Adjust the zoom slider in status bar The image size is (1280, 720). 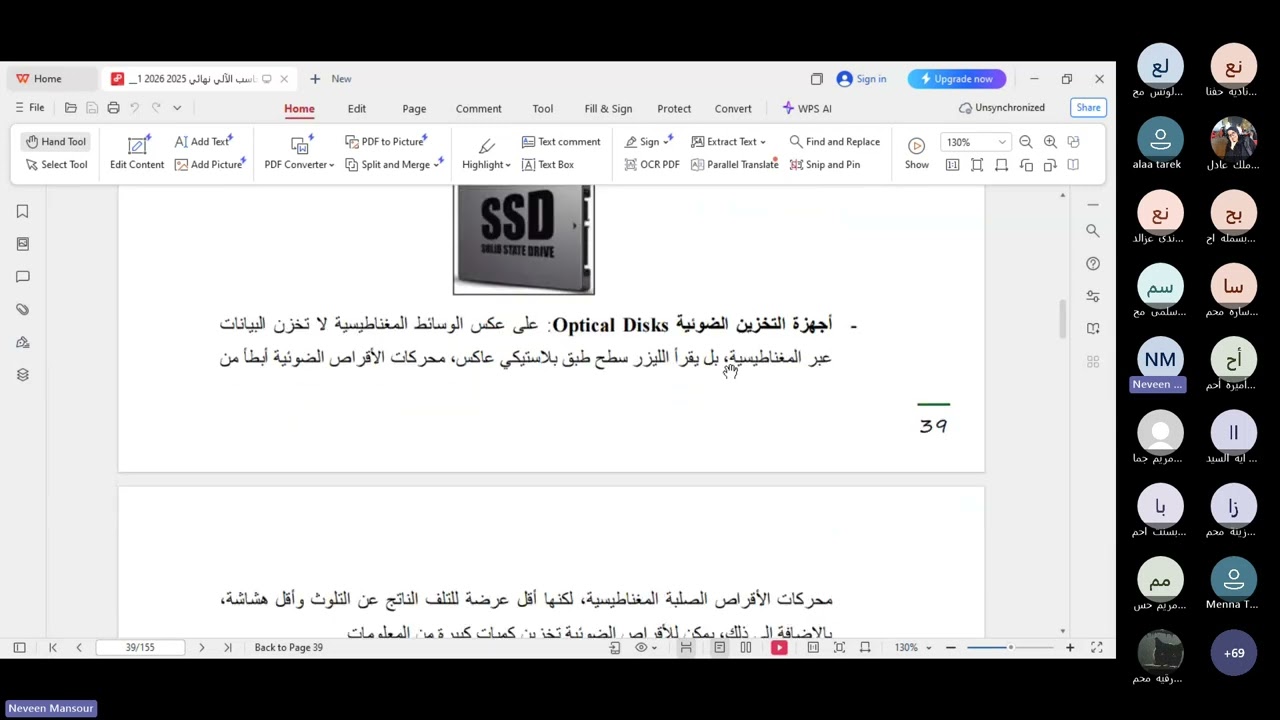1010,648
